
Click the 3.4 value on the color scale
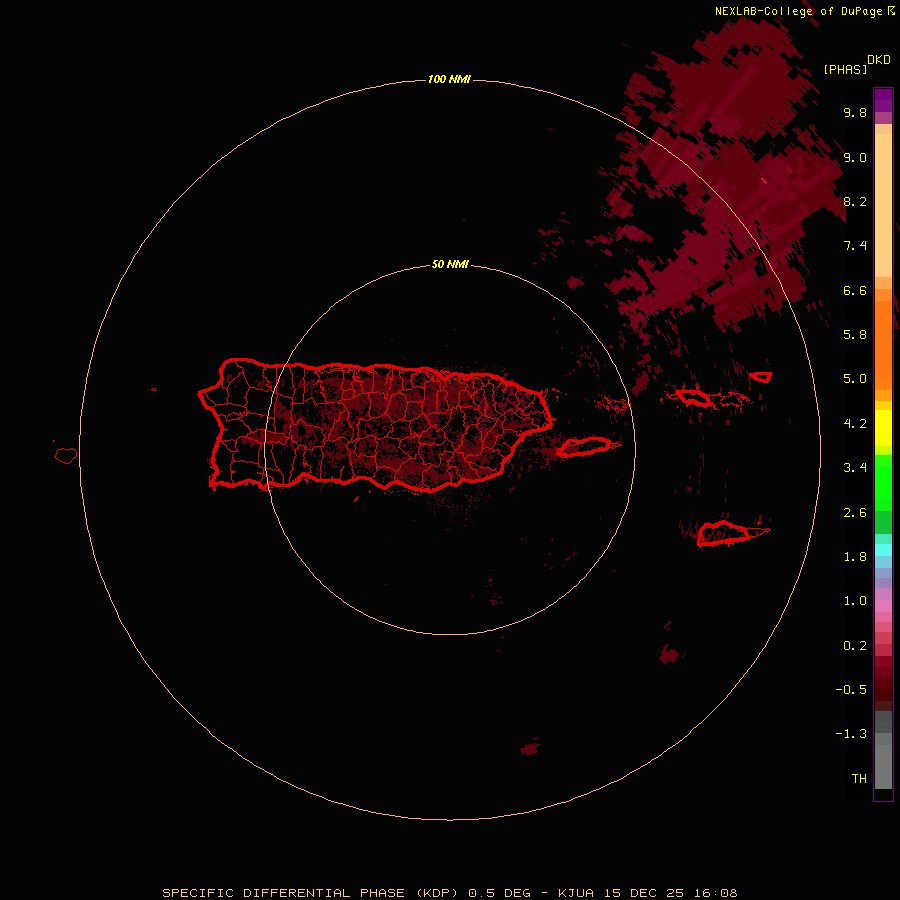(855, 468)
